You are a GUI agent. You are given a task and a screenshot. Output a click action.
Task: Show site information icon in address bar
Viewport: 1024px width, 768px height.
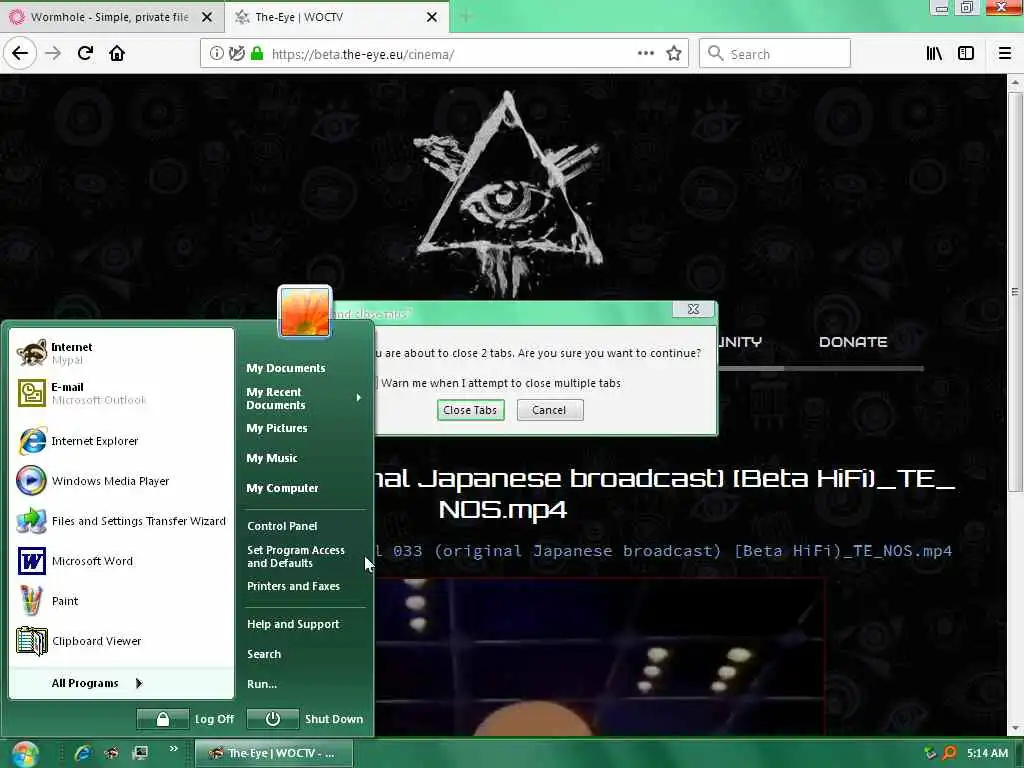(216, 54)
